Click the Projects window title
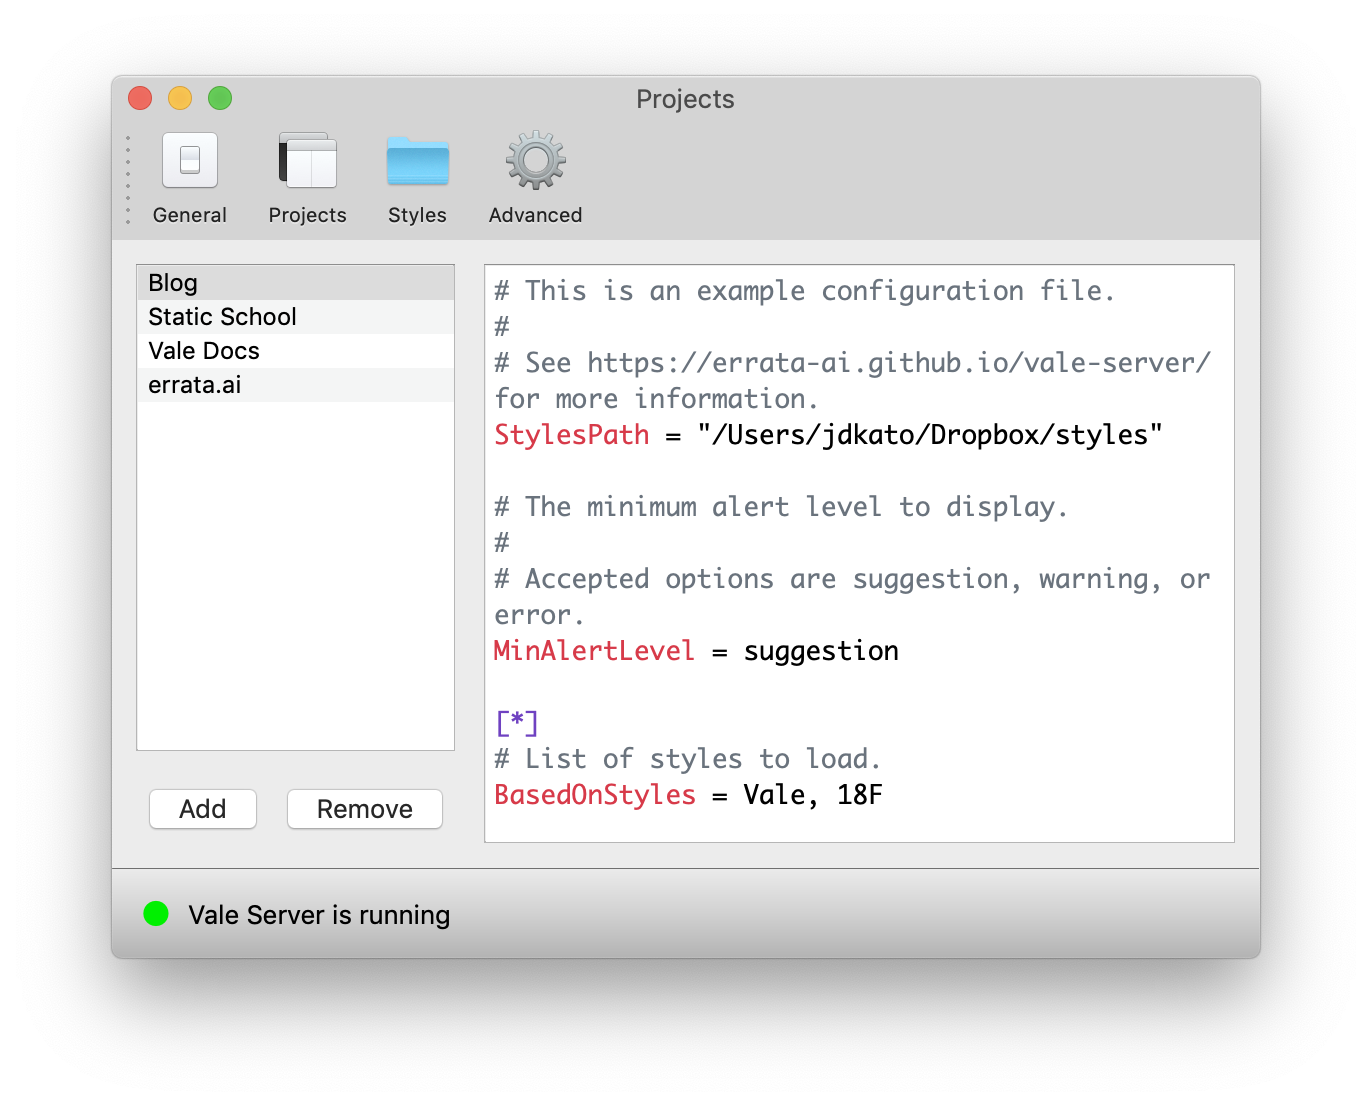This screenshot has width=1372, height=1106. 685,99
